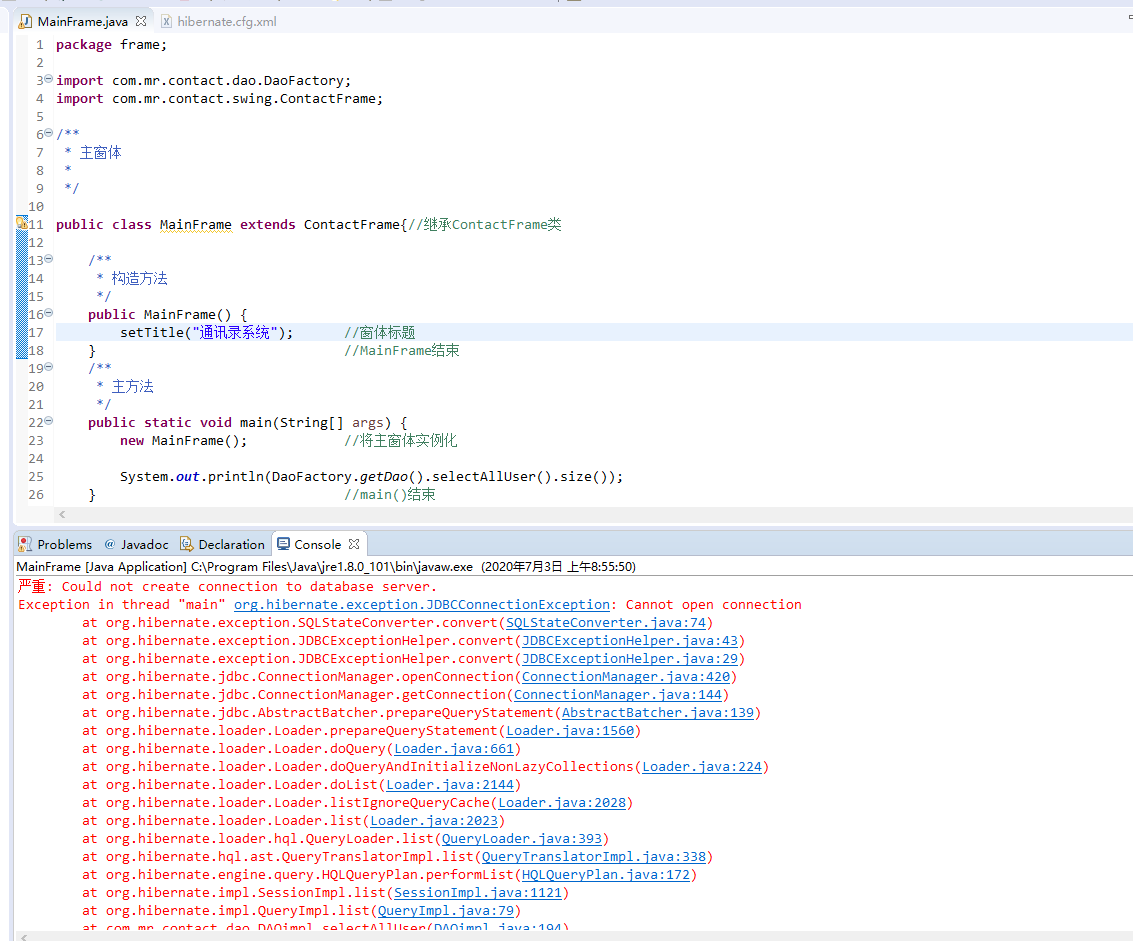Screen dimensions: 1133x941
Task: Click the console horizontal scrollbar left arrow
Action: point(23,937)
